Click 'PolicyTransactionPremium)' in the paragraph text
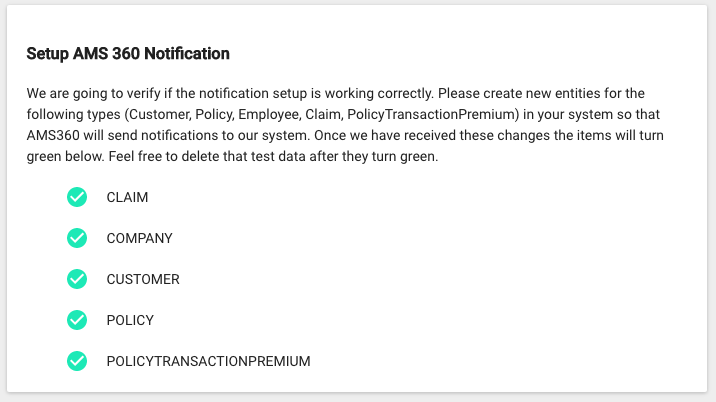This screenshot has height=402, width=716. click(x=433, y=114)
